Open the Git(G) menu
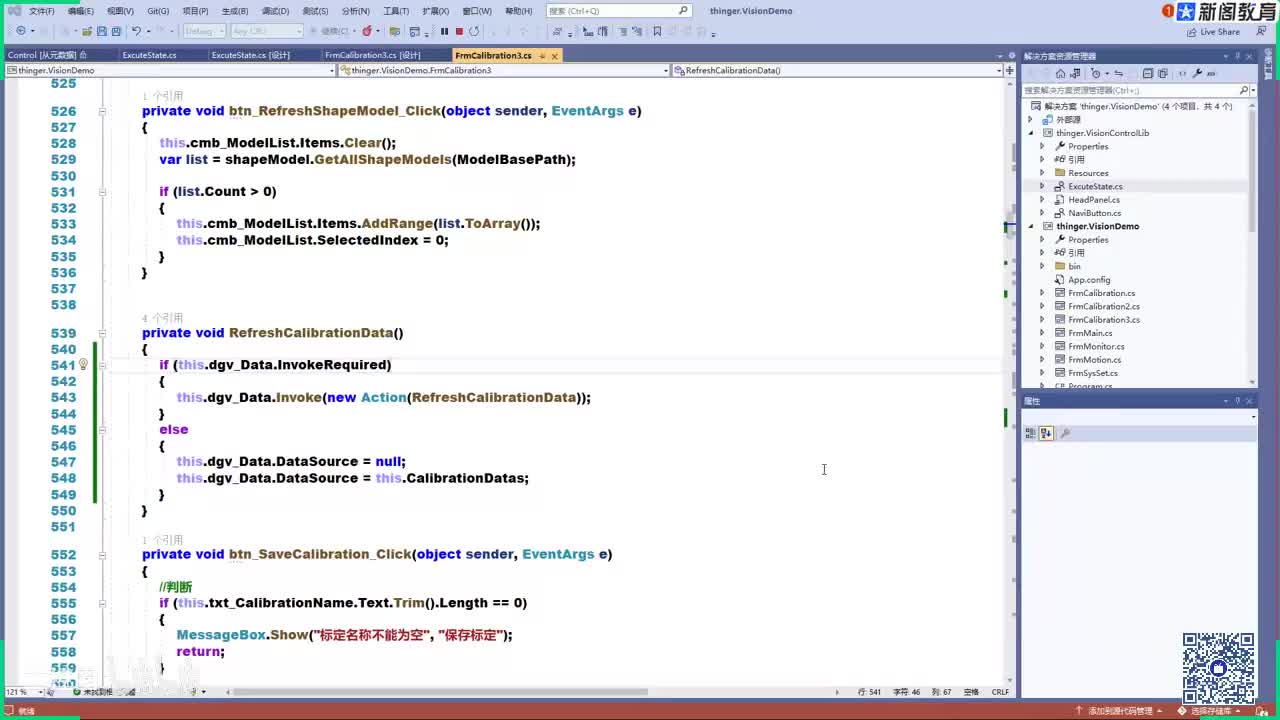 pyautogui.click(x=158, y=11)
